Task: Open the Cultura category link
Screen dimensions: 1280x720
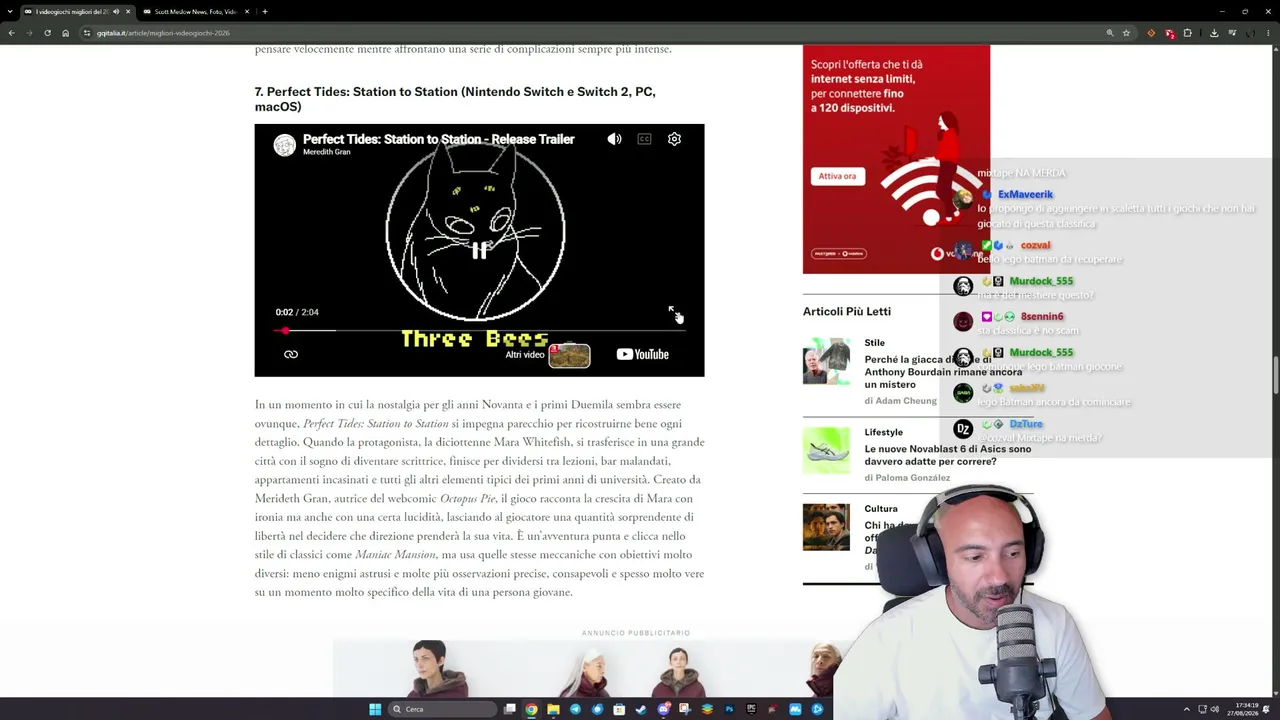Action: coord(881,509)
